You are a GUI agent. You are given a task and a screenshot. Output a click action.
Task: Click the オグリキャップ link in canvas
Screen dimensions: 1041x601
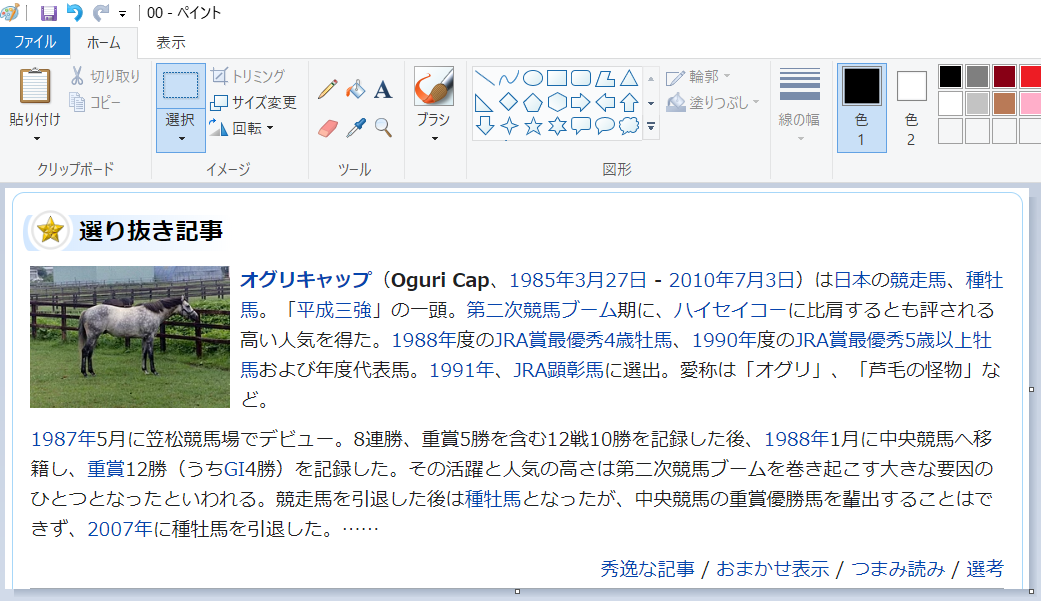click(305, 280)
